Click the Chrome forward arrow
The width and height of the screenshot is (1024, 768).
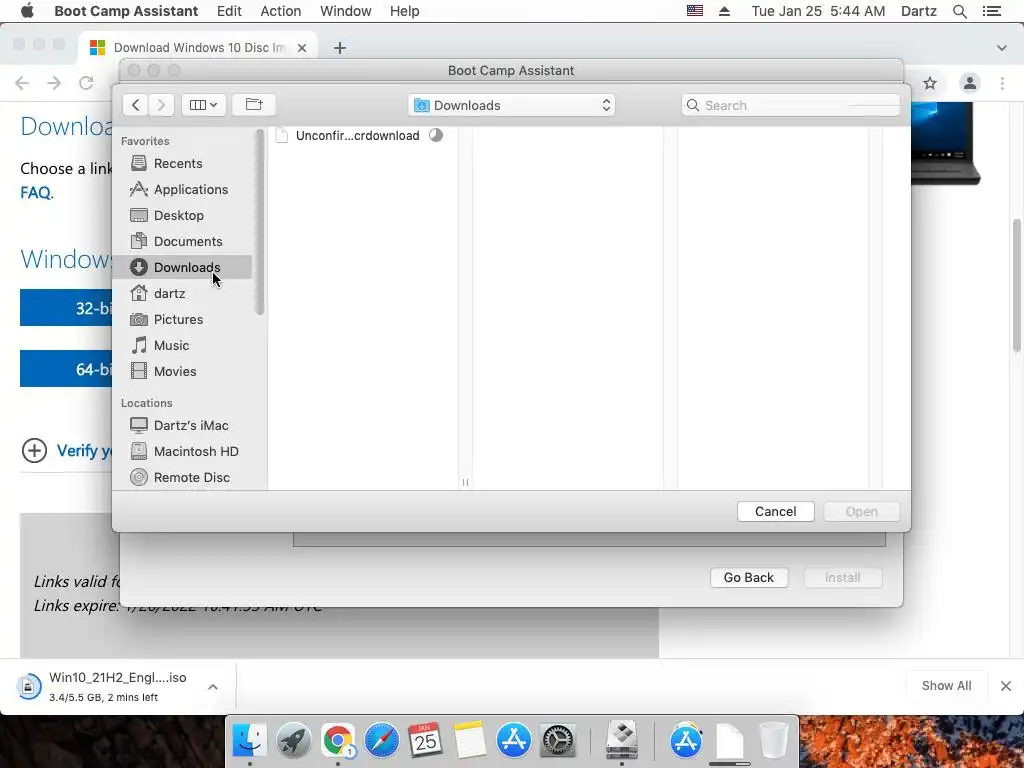click(54, 83)
